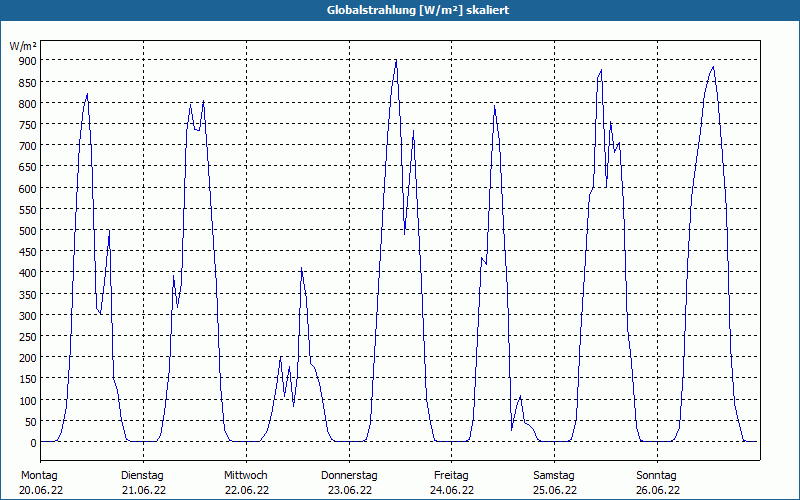Select the date '20.06.22'
800x500 pixels.
click(41, 490)
